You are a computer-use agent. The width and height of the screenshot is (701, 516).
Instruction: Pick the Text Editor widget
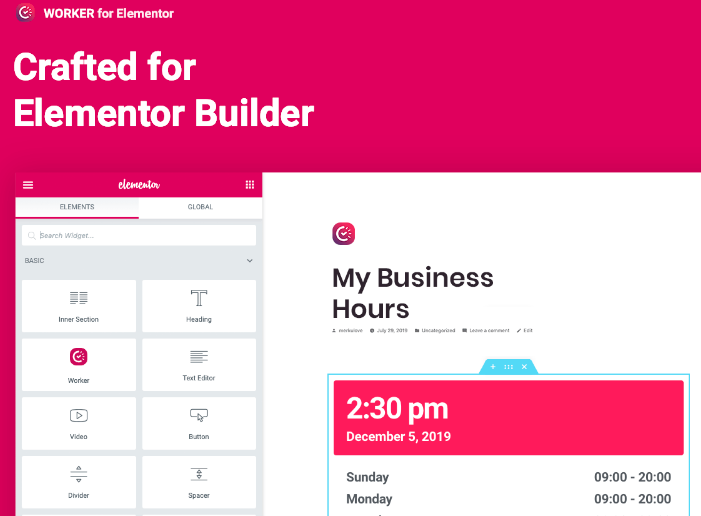coord(198,364)
